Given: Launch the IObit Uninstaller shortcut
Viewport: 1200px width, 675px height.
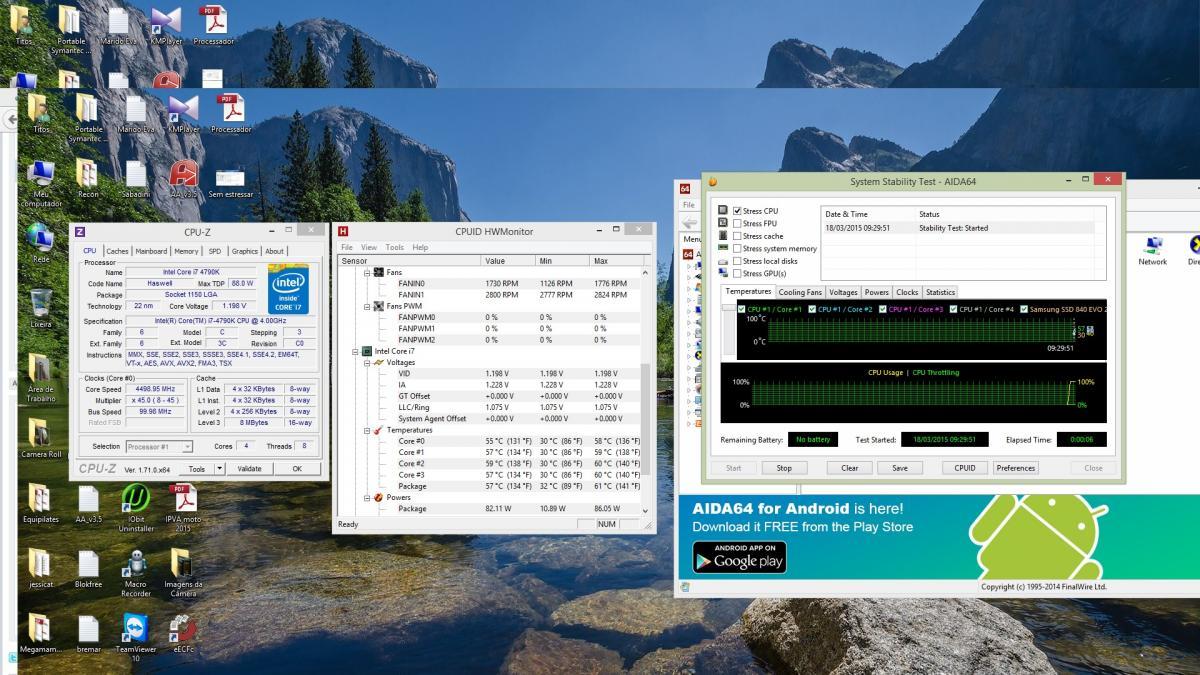Looking at the screenshot, I should [135, 498].
